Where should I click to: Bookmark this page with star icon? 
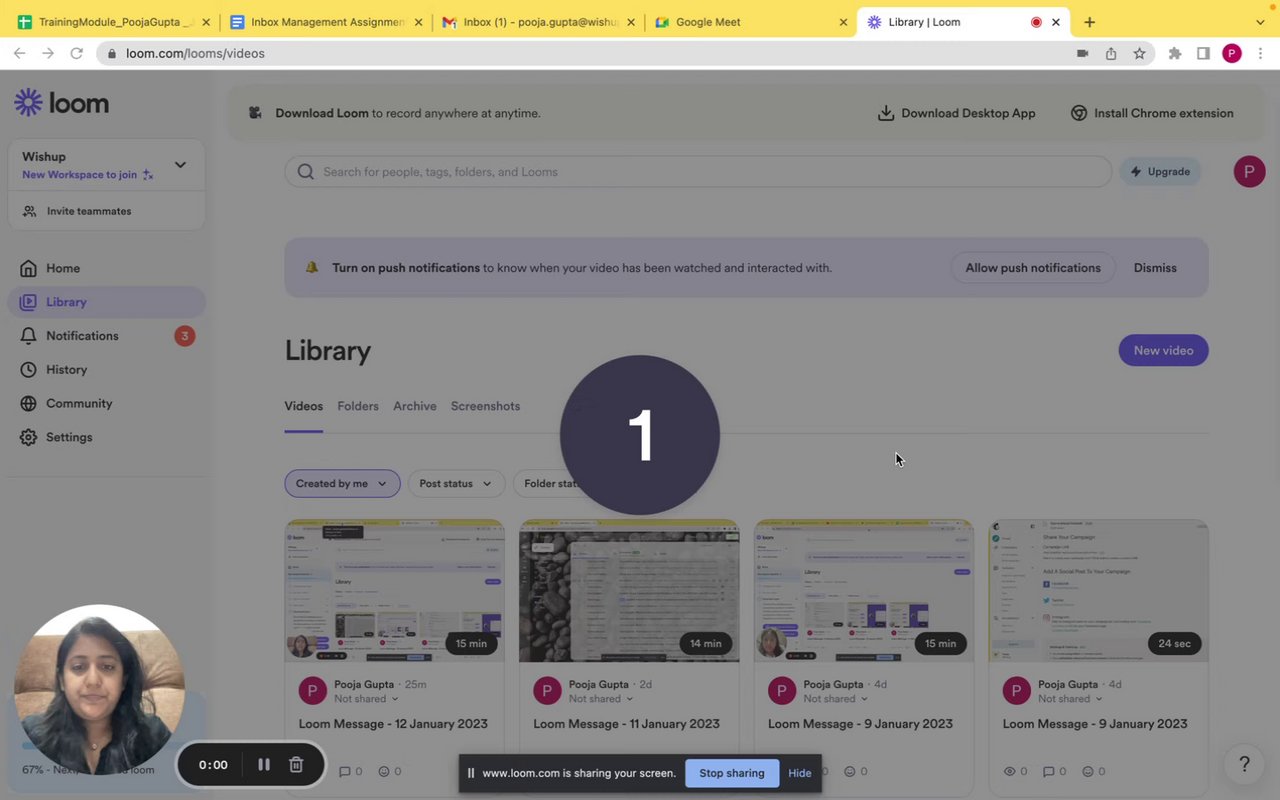pos(1139,53)
